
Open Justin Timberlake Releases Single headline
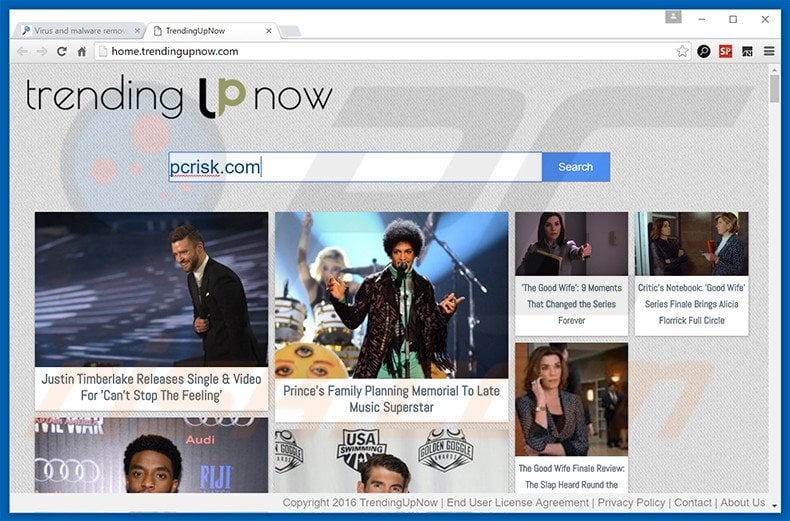click(x=151, y=387)
